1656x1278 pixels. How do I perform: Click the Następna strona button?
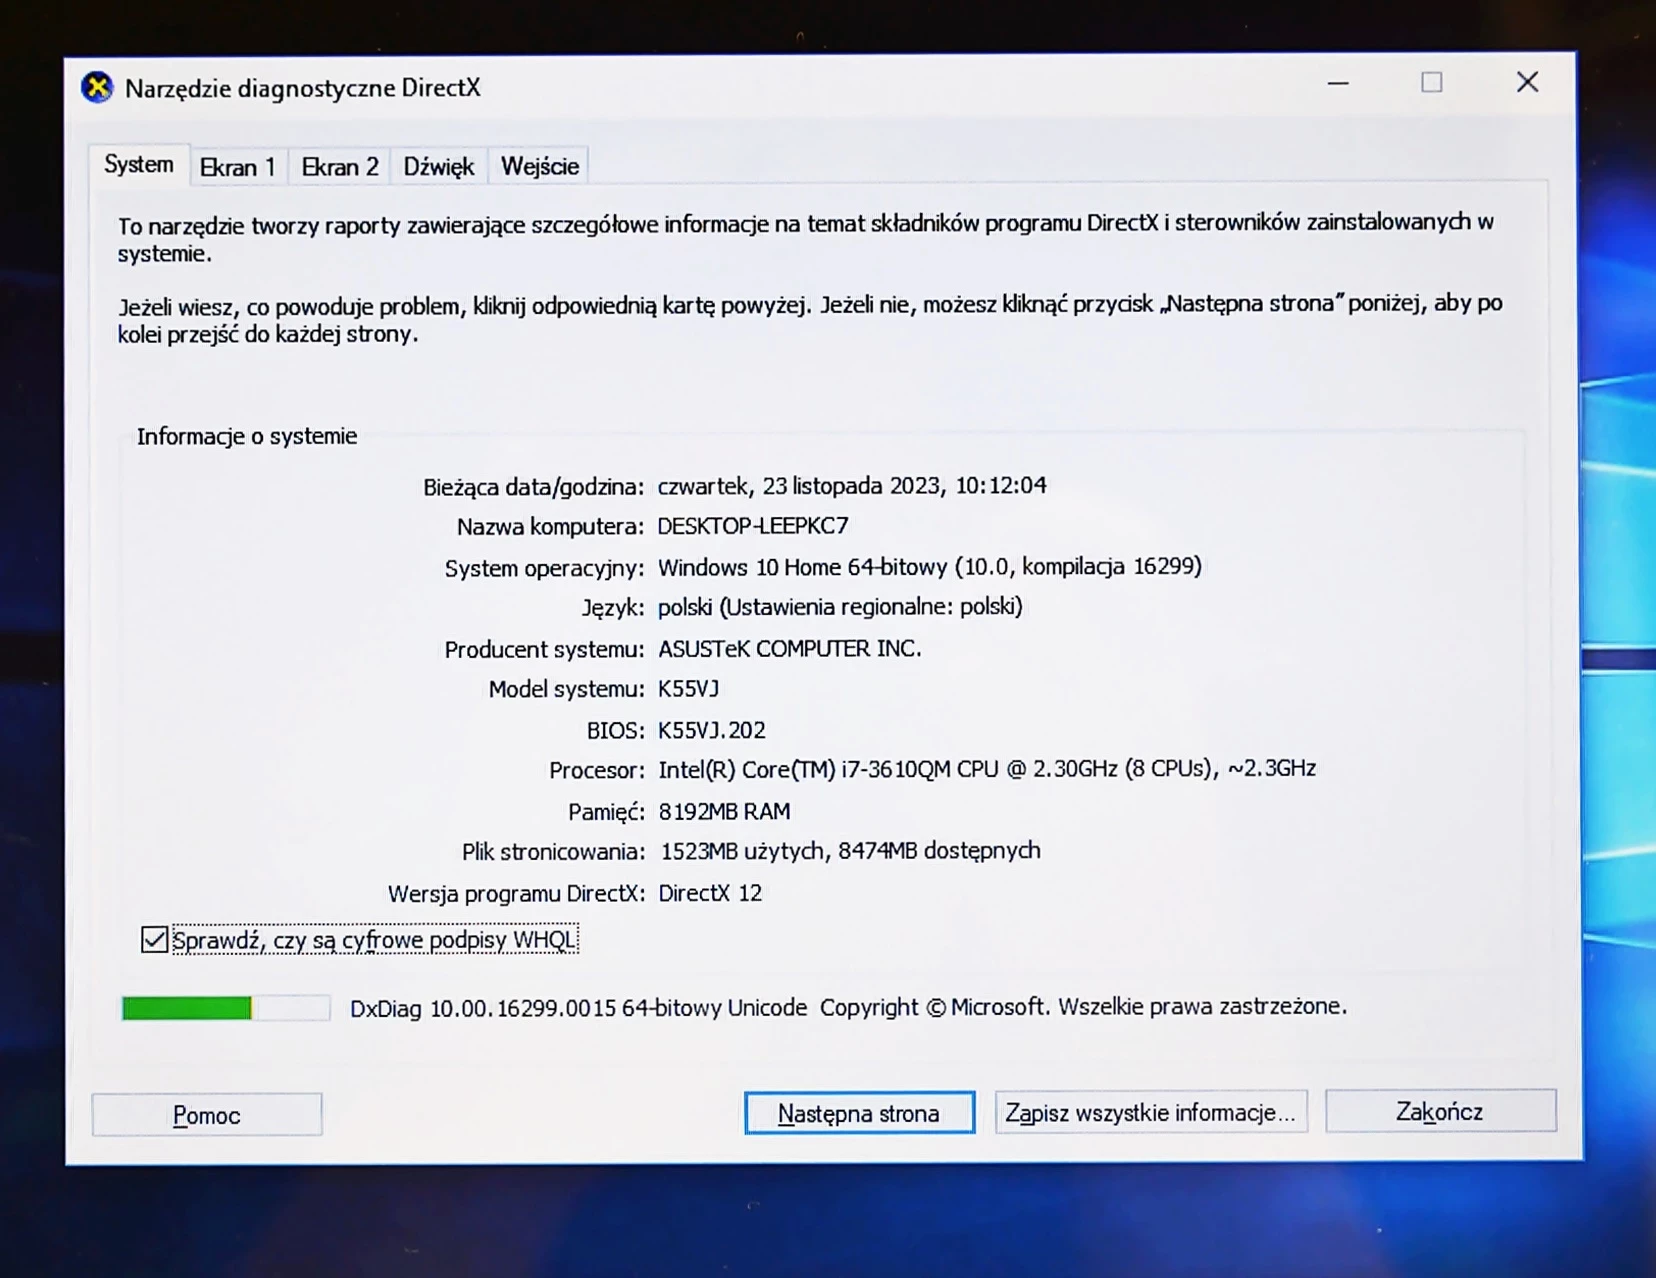click(859, 1113)
